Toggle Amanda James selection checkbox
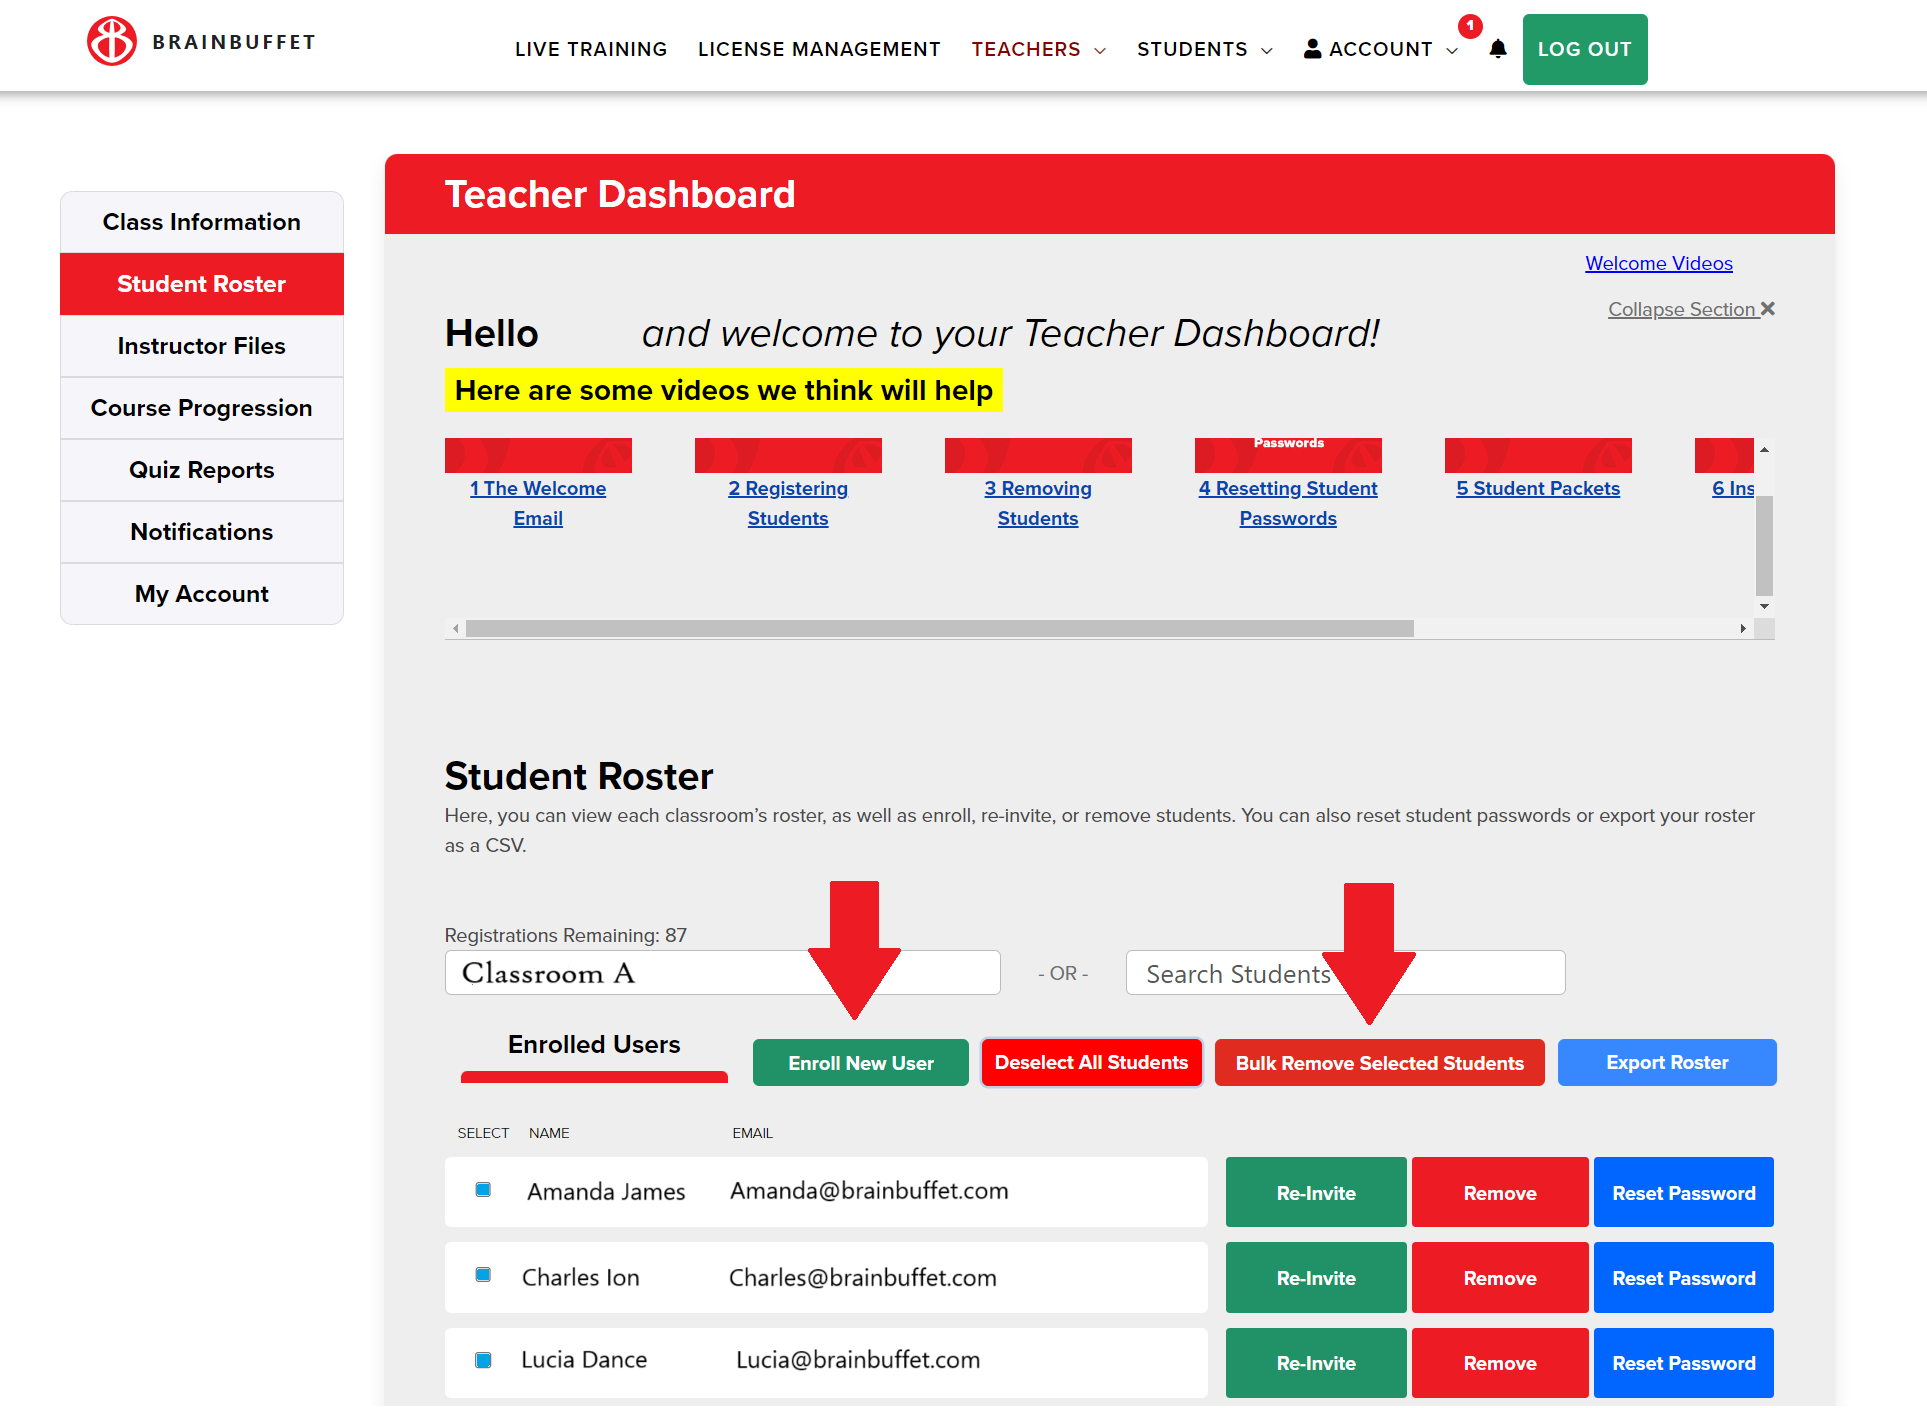The height and width of the screenshot is (1408, 1927). click(483, 1190)
